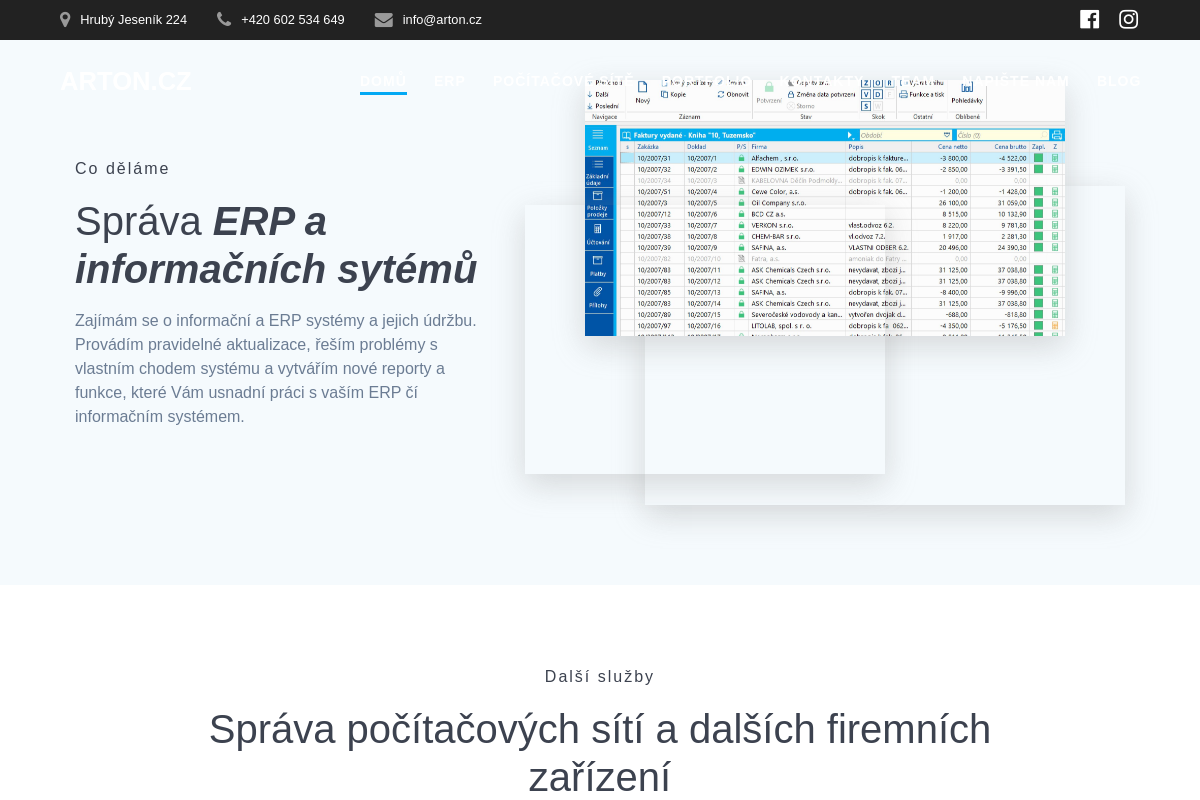Click the D jump button in Skok group

click(x=878, y=94)
